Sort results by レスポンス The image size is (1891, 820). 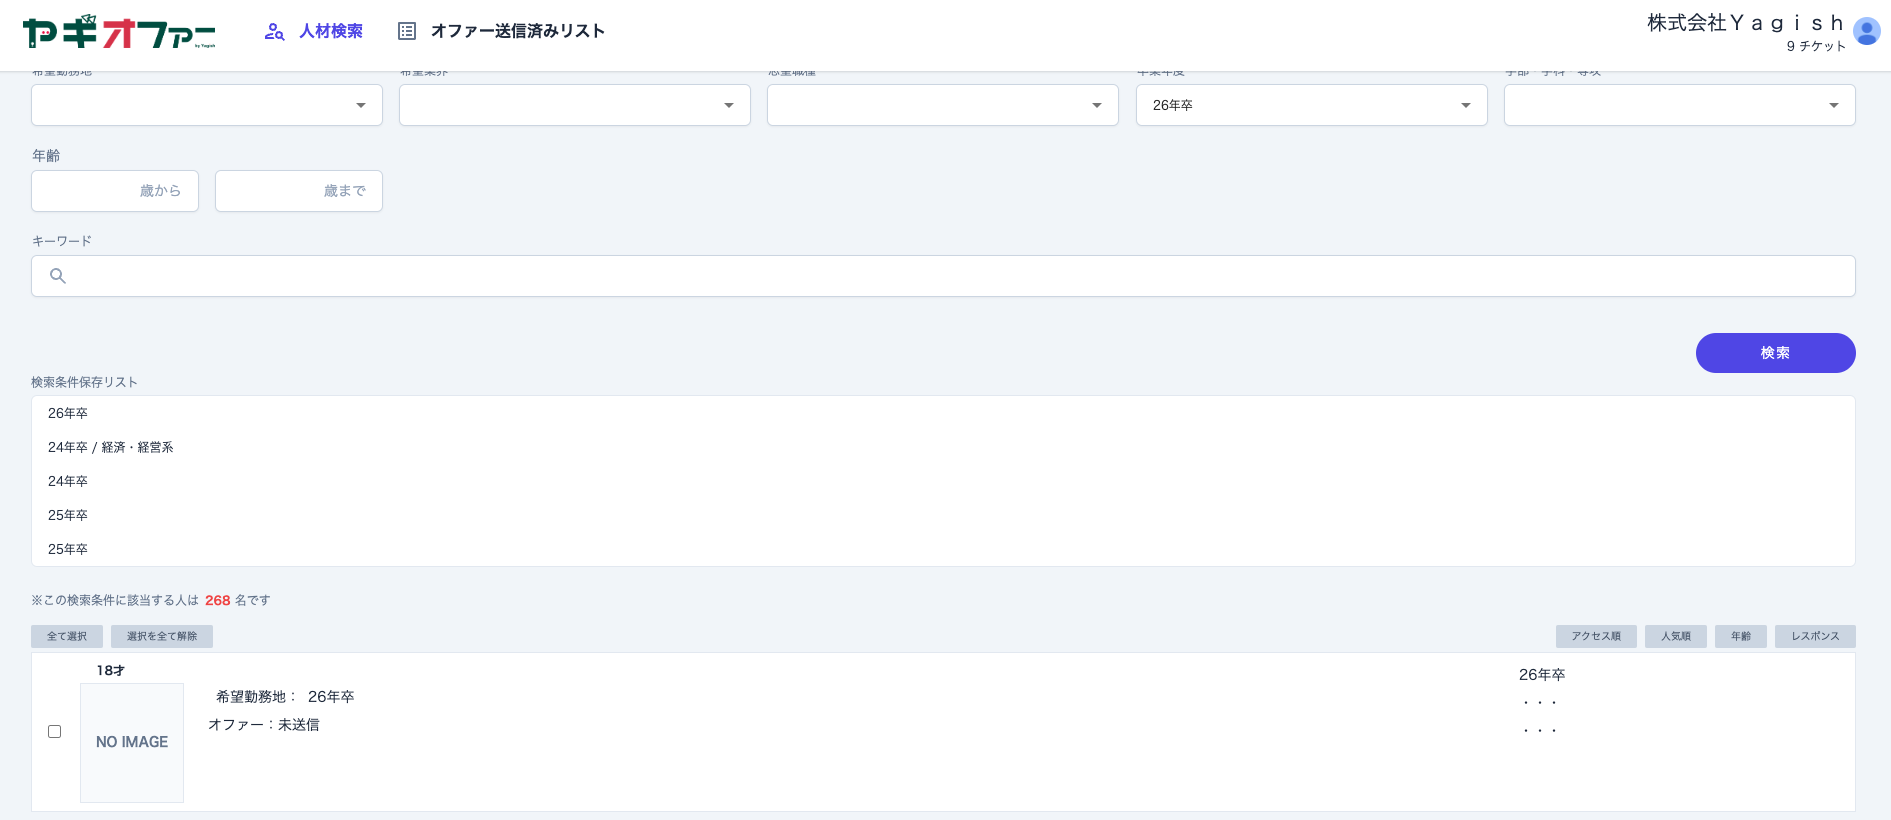pyautogui.click(x=1815, y=636)
